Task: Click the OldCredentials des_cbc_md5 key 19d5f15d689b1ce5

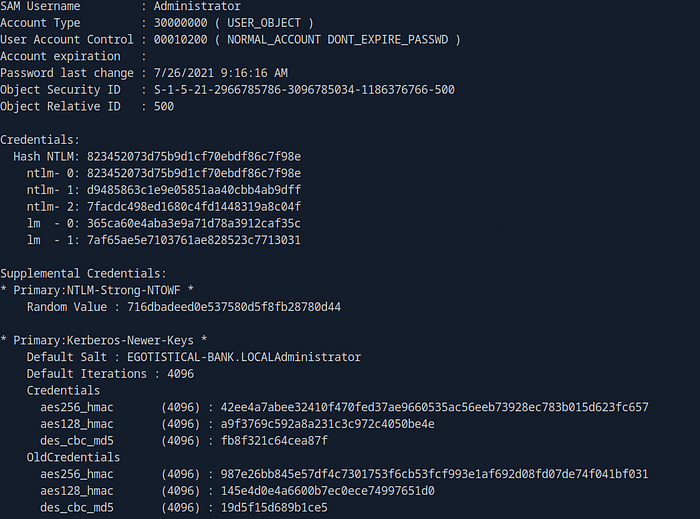Action: pyautogui.click(x=274, y=507)
